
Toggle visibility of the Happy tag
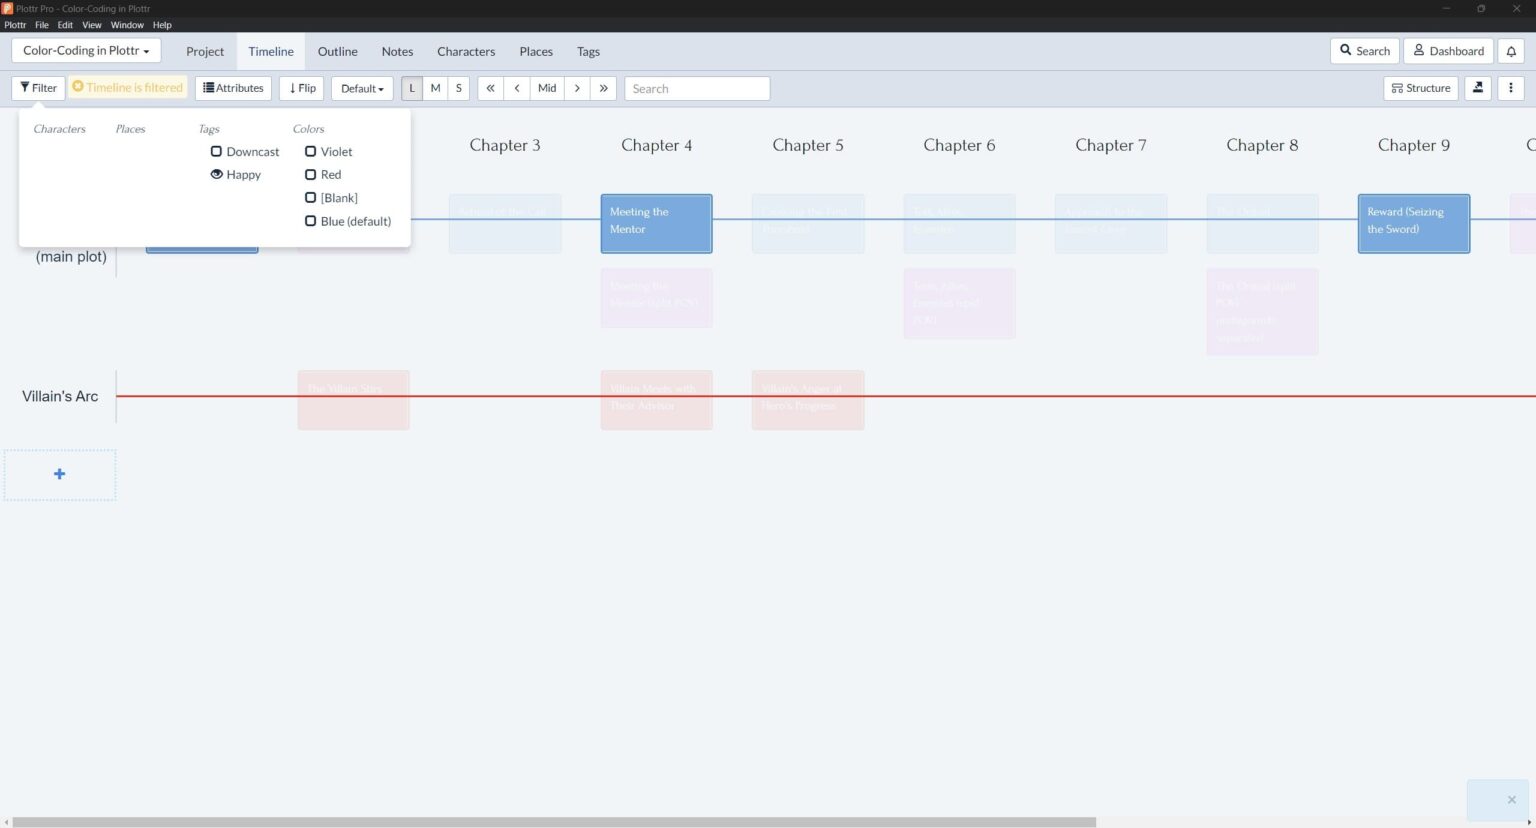[x=217, y=174]
